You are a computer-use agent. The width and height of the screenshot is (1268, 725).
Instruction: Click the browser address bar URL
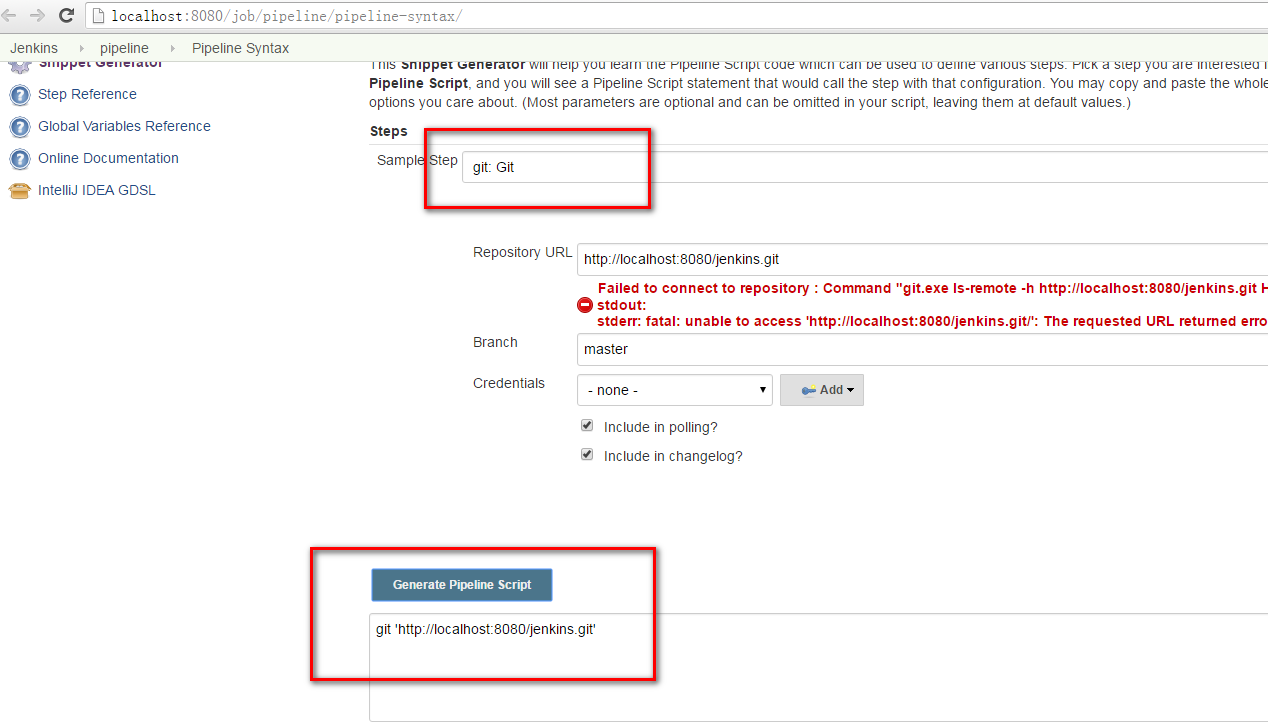coord(286,16)
